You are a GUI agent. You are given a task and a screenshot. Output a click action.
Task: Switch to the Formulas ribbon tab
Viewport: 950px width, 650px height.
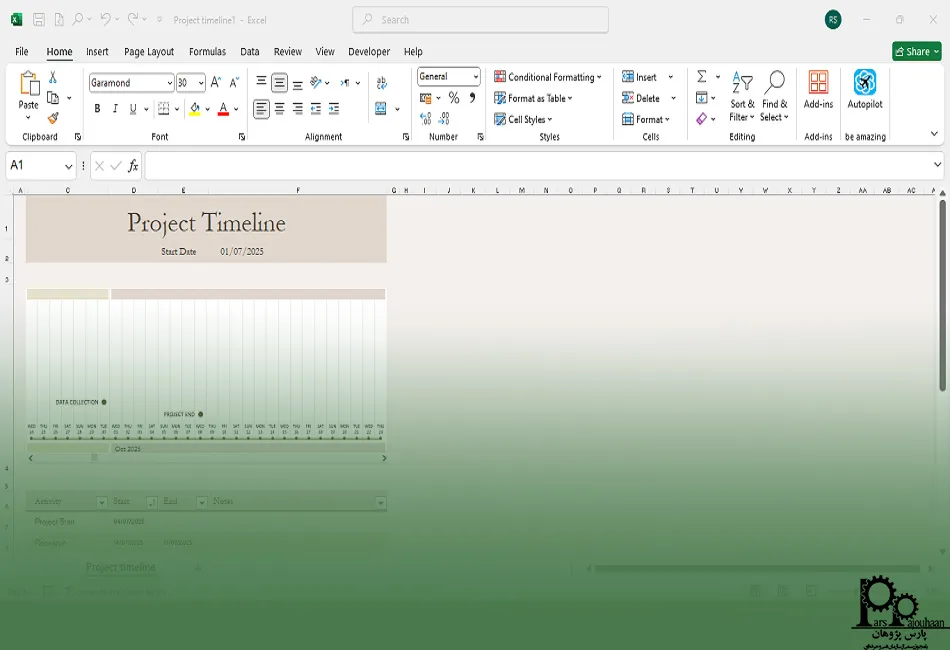click(207, 52)
